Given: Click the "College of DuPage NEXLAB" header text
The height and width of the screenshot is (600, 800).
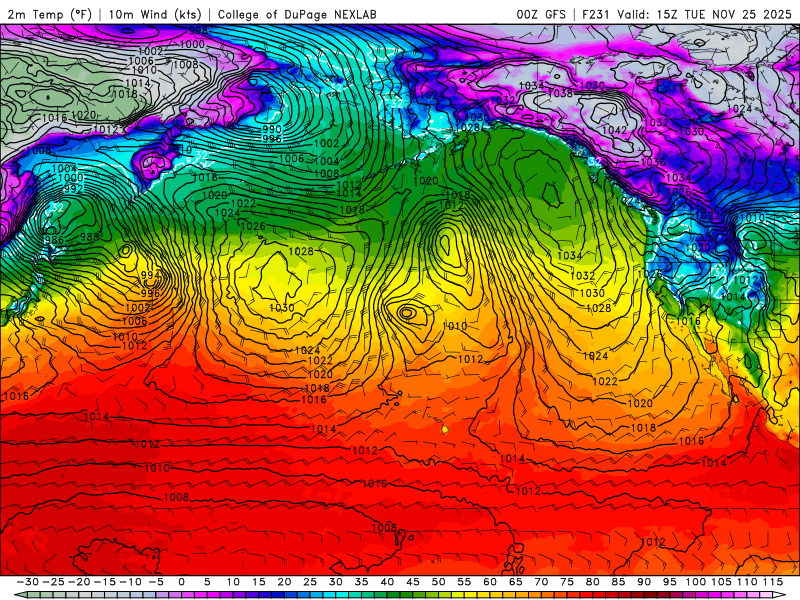Looking at the screenshot, I should [x=297, y=14].
